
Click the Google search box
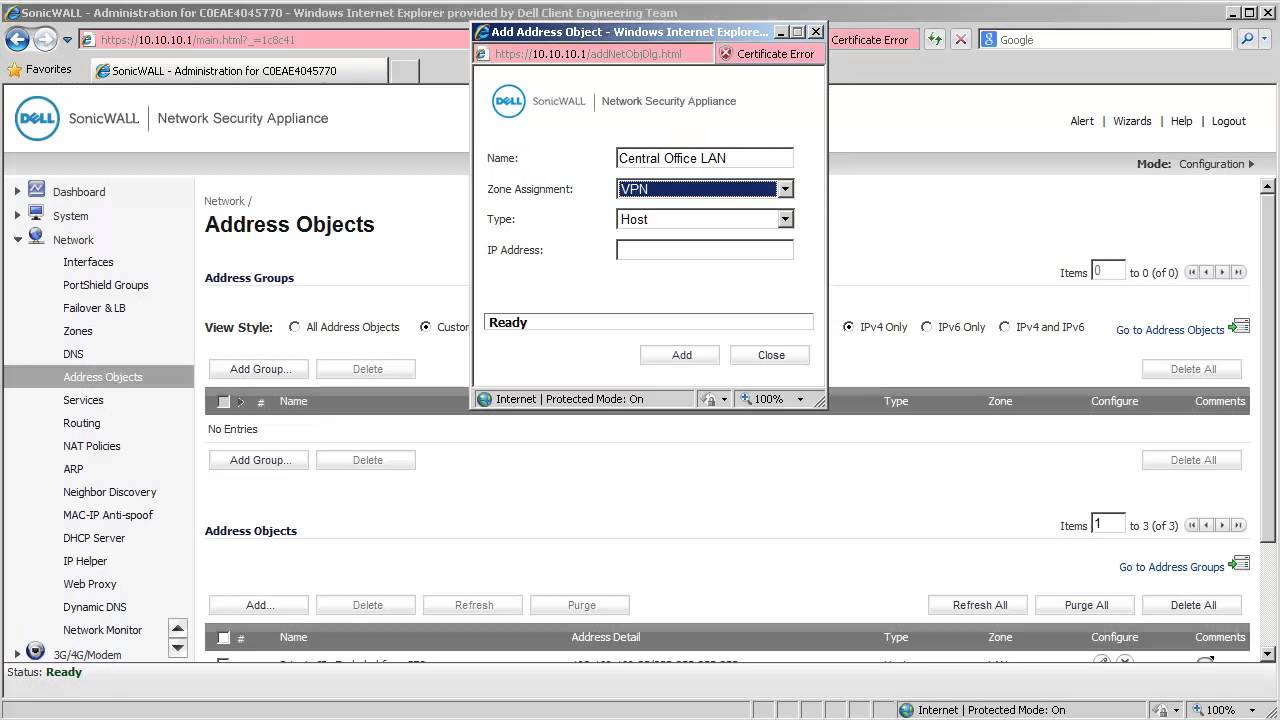point(1105,40)
